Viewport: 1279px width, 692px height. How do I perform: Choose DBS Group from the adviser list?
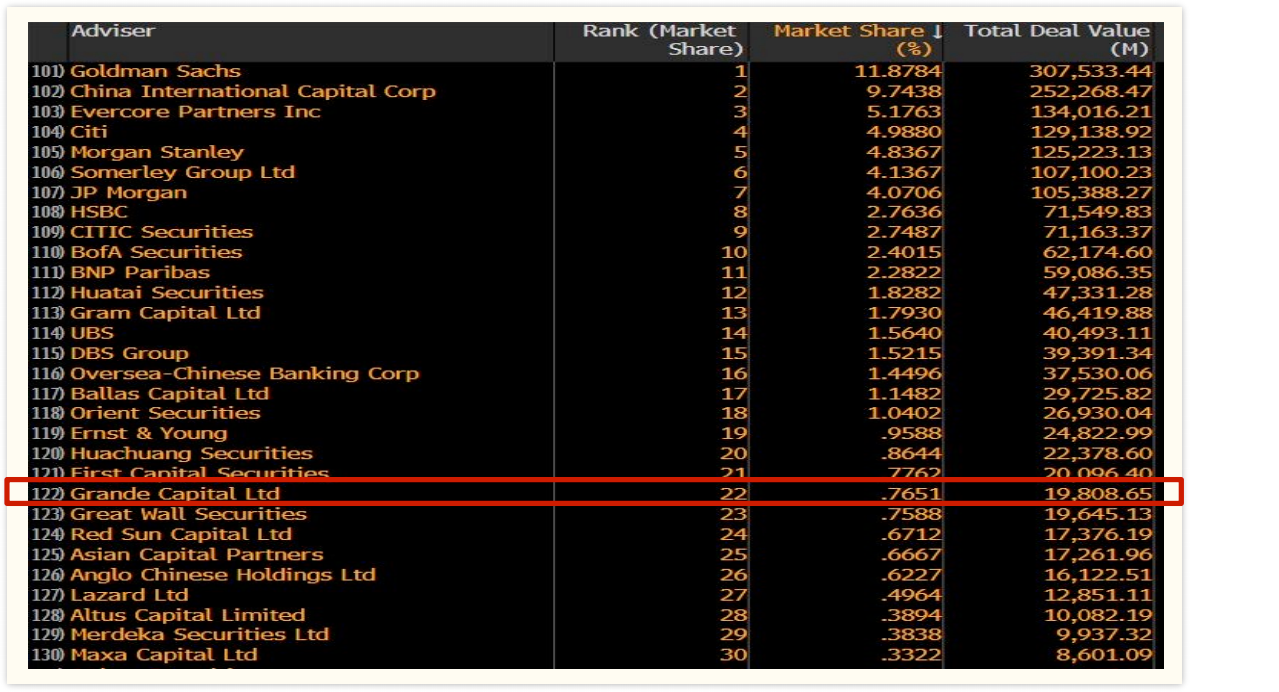129,353
